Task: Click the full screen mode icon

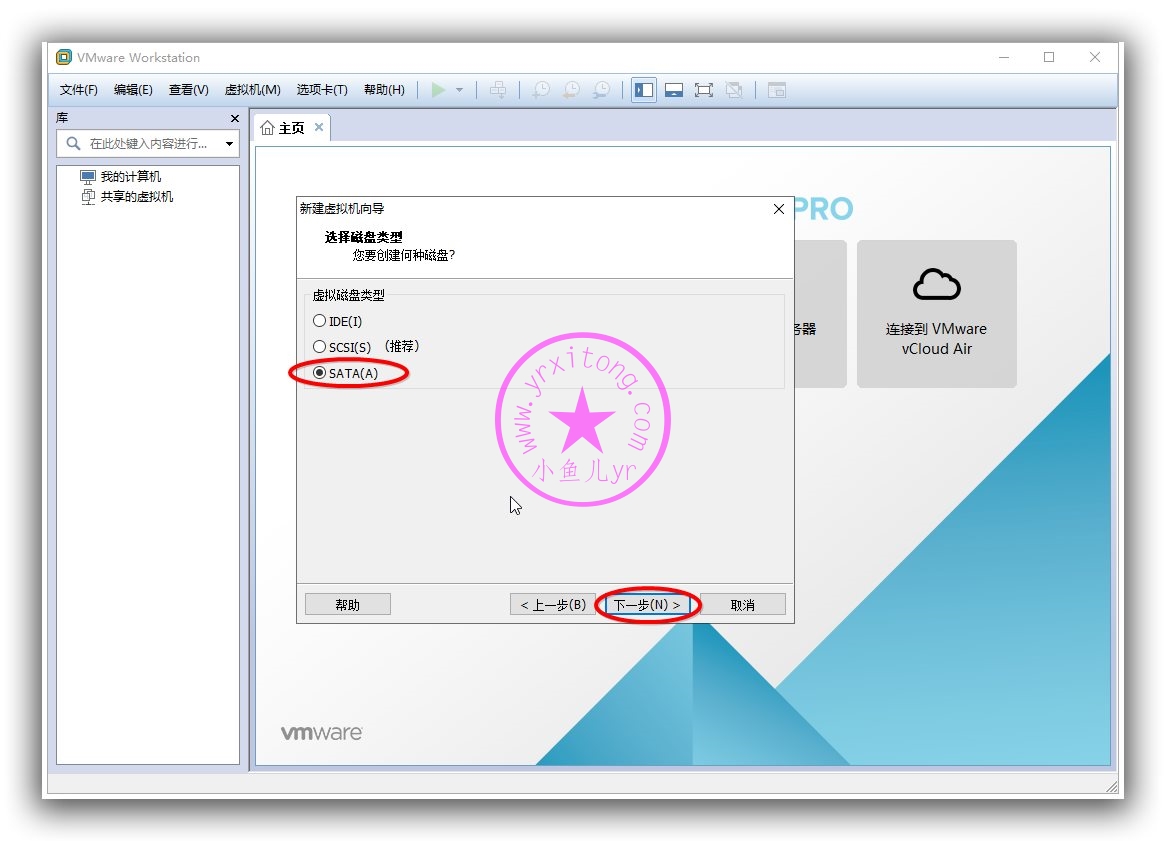Action: tap(703, 90)
